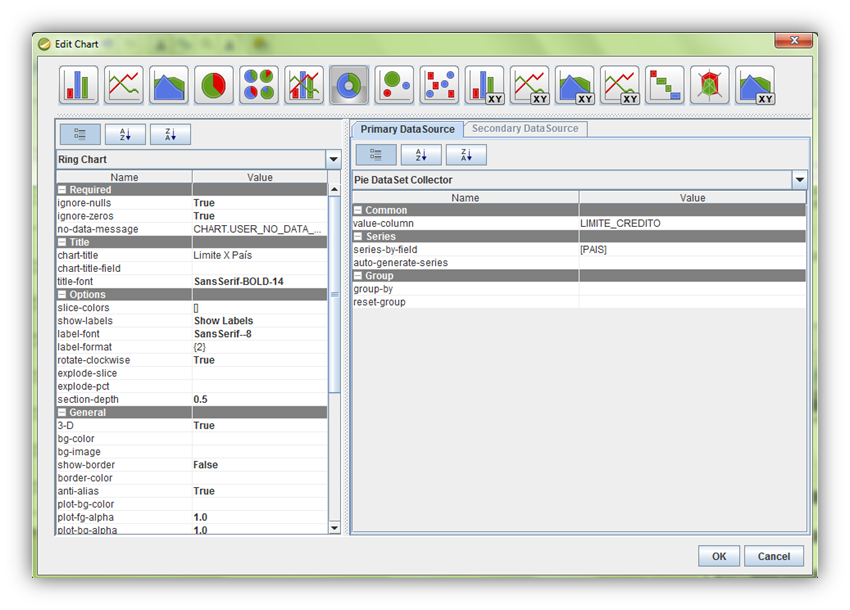Select the Line chart type icon
This screenshot has height=610, width=850.
tap(124, 86)
